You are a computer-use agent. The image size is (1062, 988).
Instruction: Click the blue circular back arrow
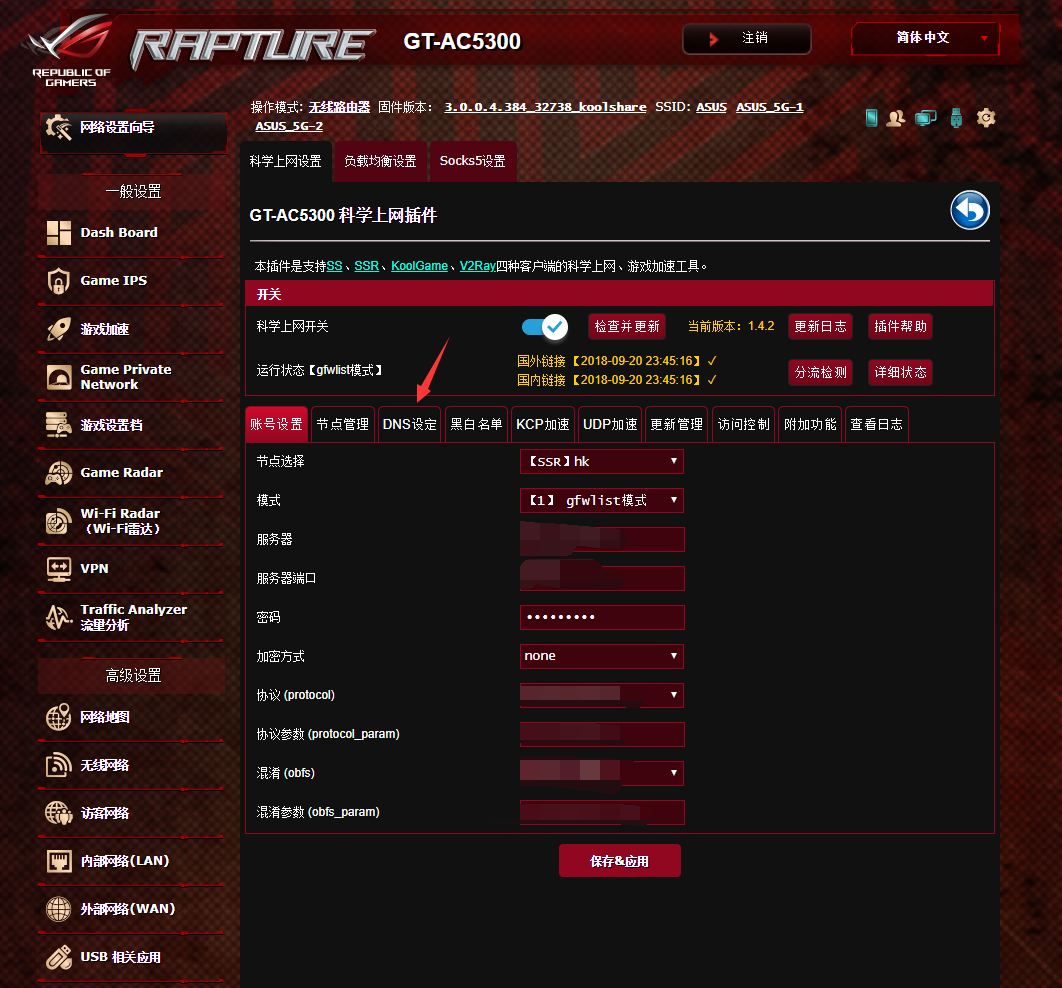coord(970,210)
